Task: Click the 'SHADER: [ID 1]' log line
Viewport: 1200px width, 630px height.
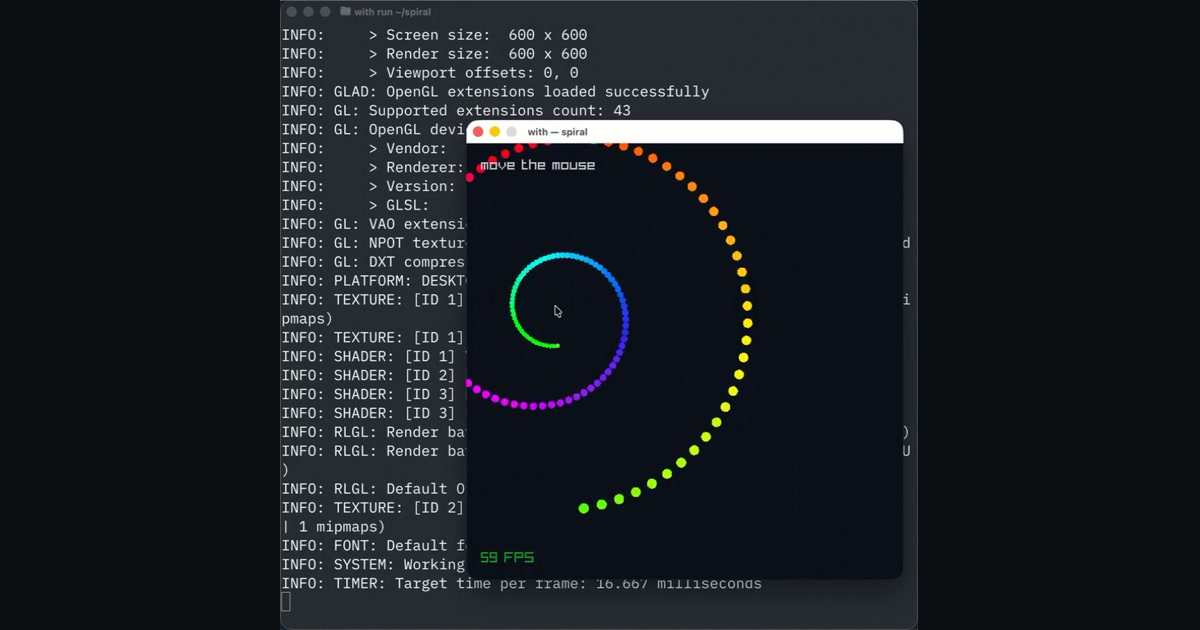Action: click(x=368, y=356)
